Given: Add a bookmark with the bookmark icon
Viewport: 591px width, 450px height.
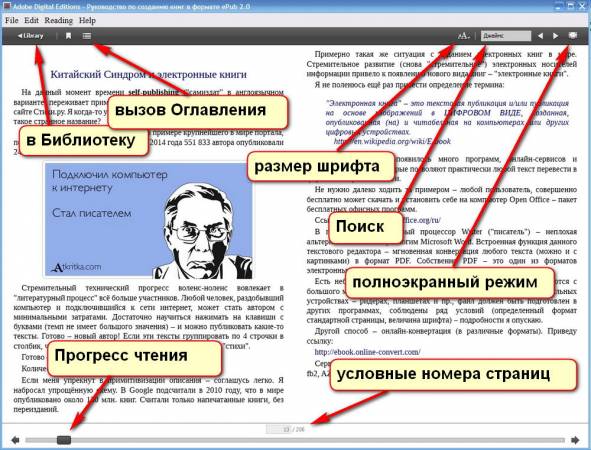Looking at the screenshot, I should [x=68, y=36].
